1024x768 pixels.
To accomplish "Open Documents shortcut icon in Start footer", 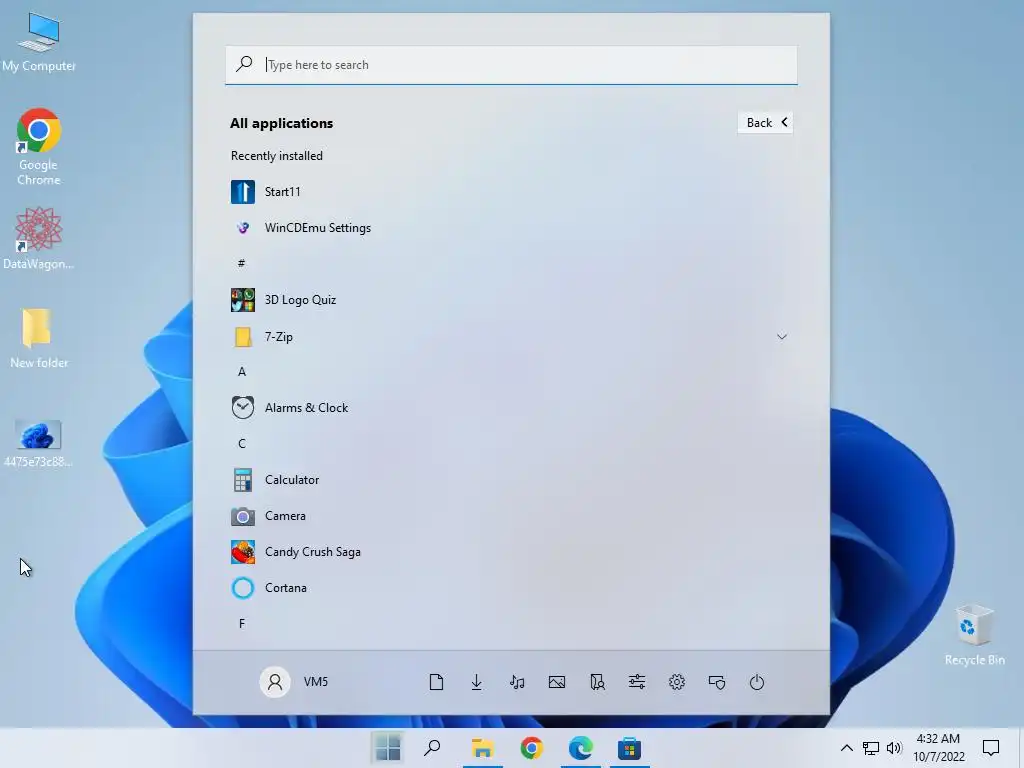I will (x=436, y=682).
